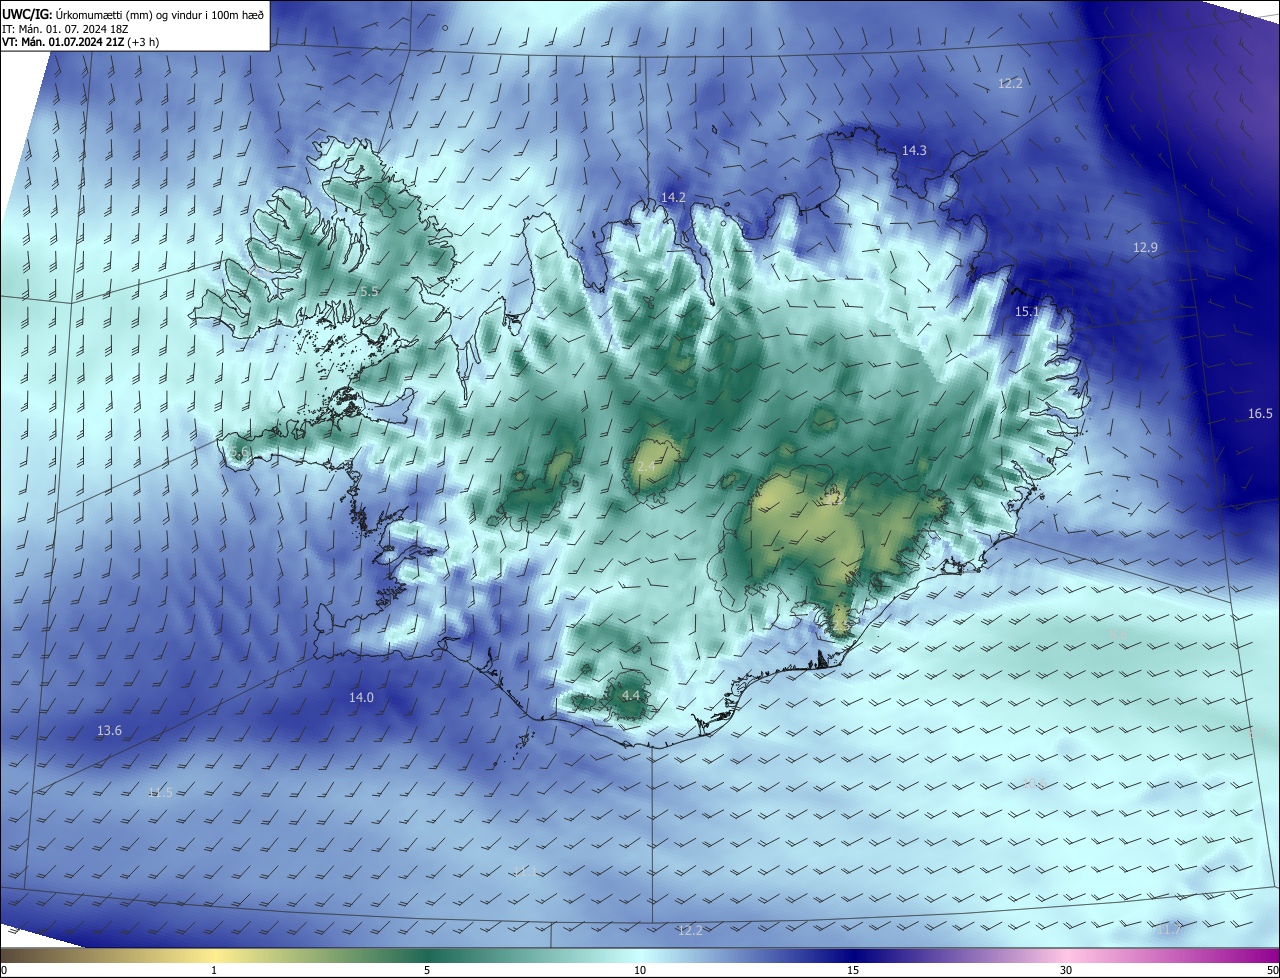Click the "5" label on the color scale

tap(427, 970)
